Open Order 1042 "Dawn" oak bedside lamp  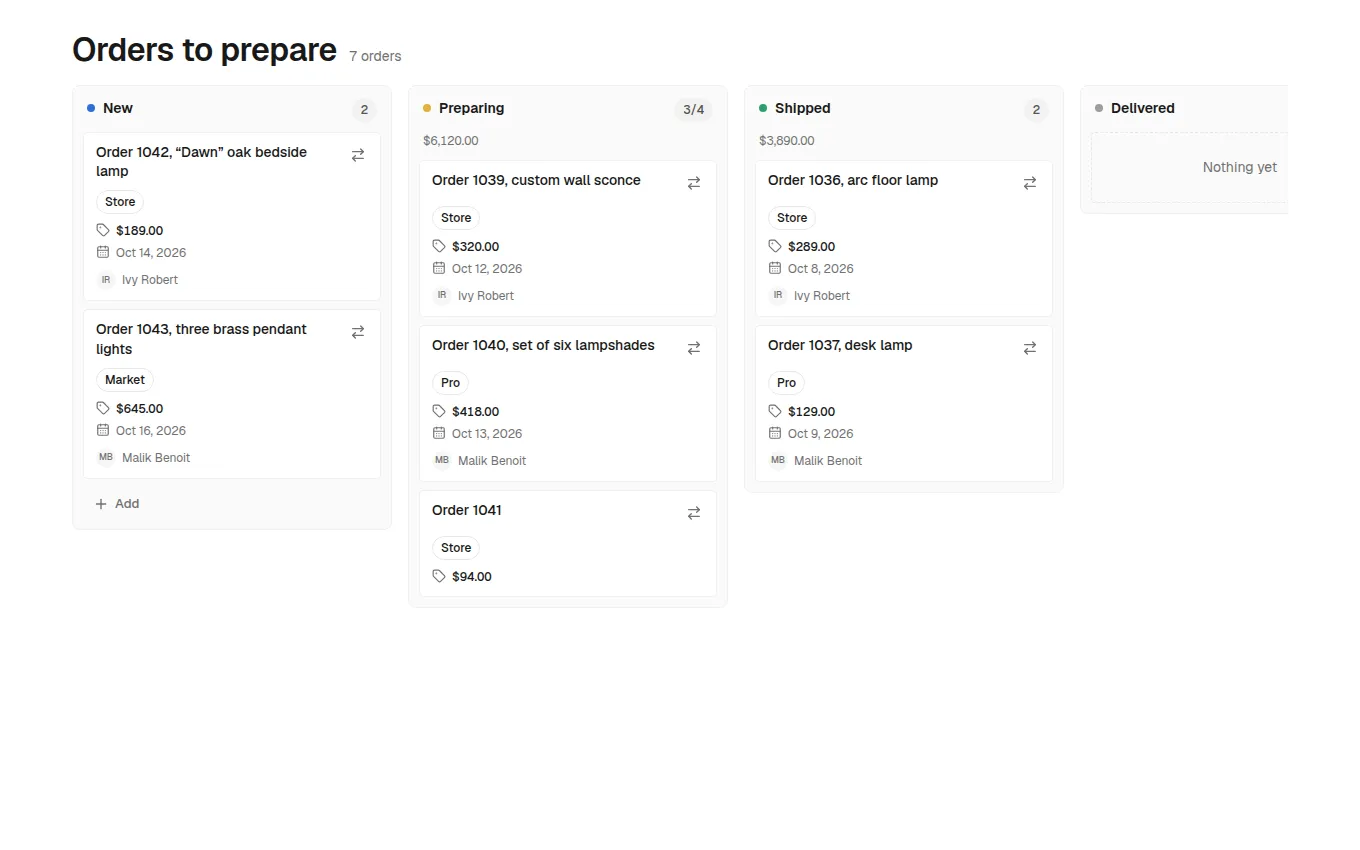202,161
